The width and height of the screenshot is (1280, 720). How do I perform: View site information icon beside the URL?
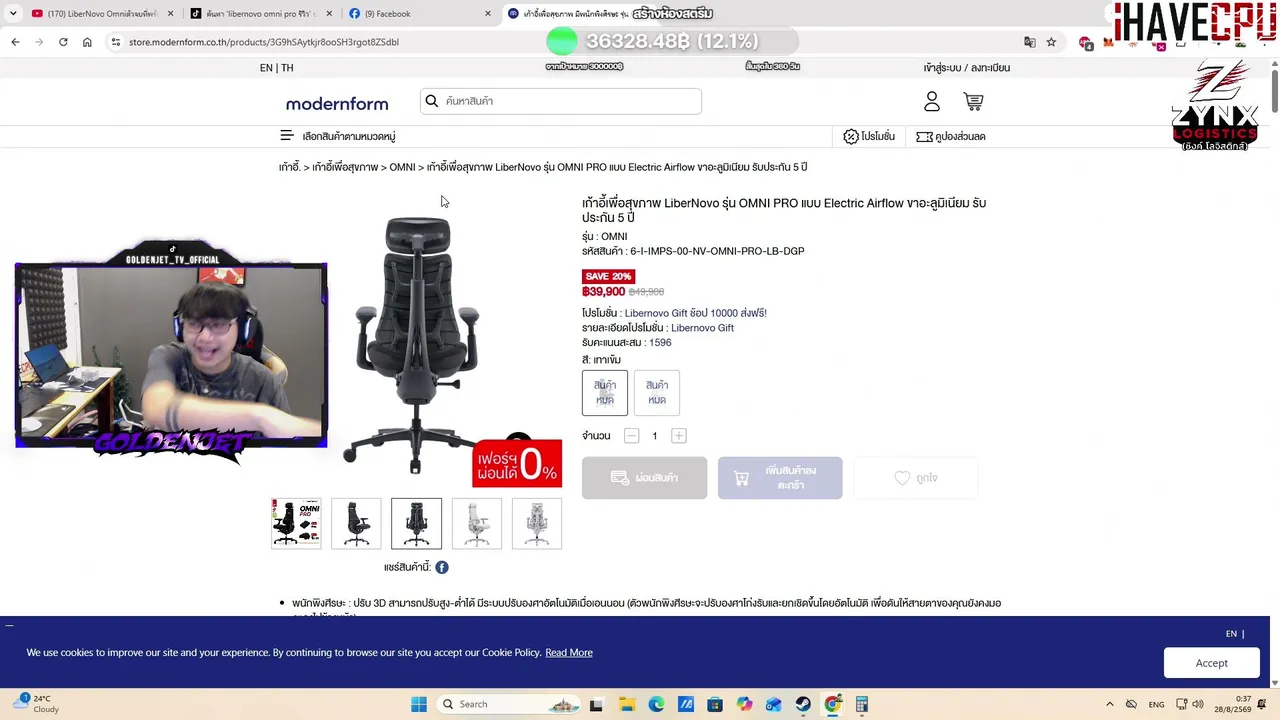[x=116, y=42]
